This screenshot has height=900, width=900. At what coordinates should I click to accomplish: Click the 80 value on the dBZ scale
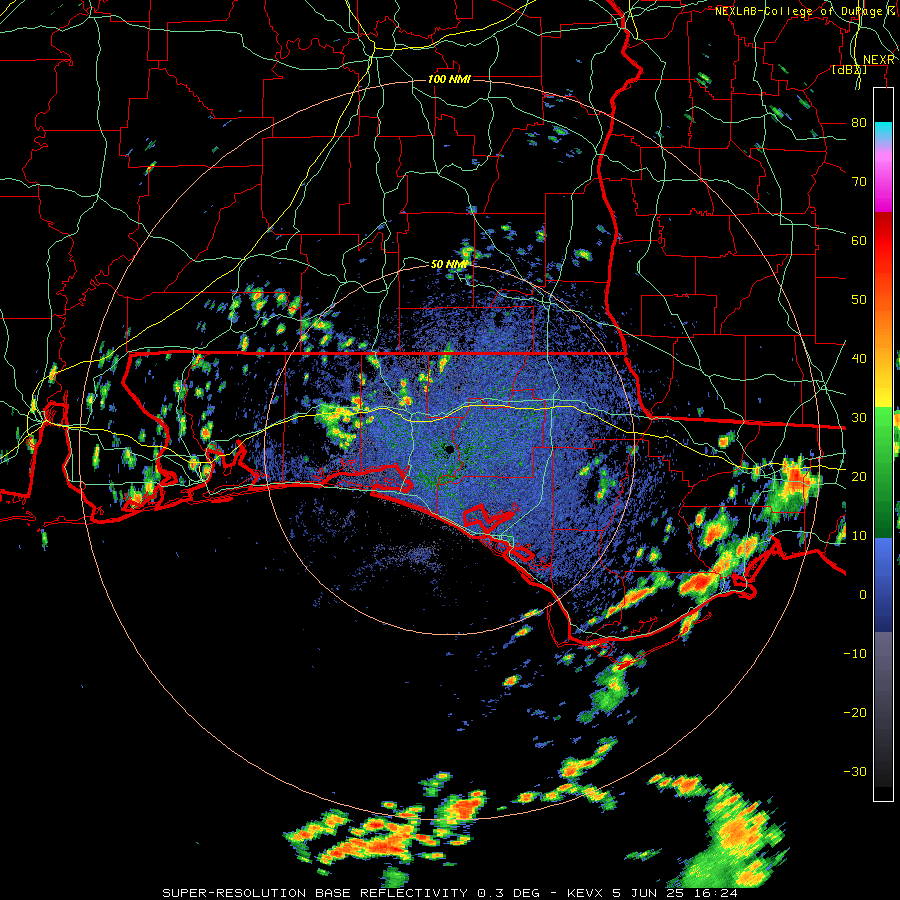859,123
